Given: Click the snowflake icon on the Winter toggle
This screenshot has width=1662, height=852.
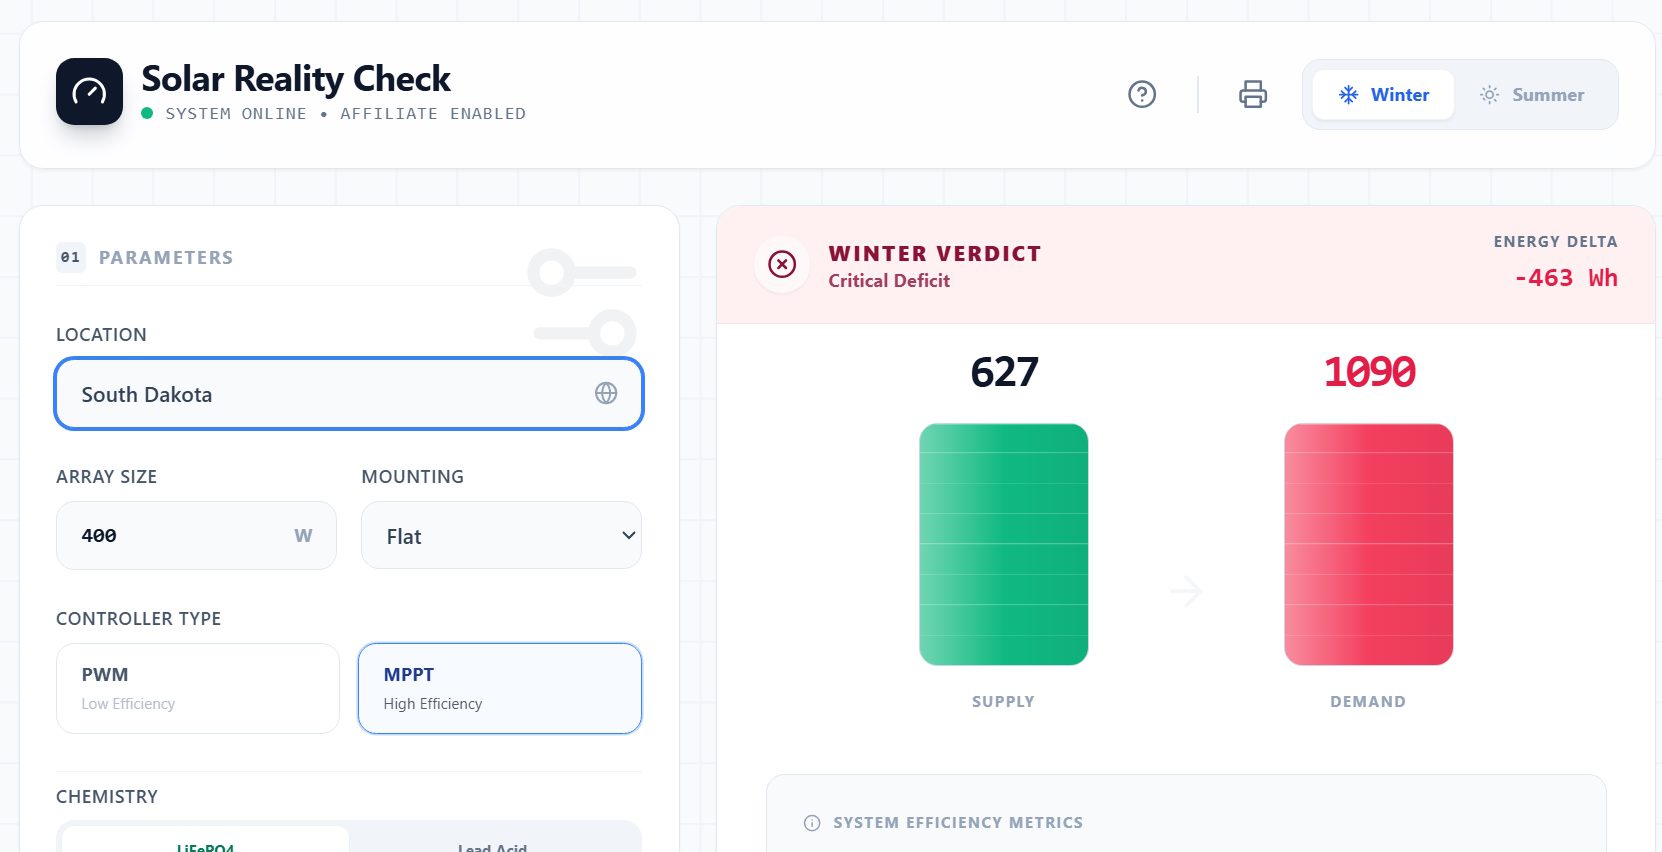Looking at the screenshot, I should click(1349, 95).
